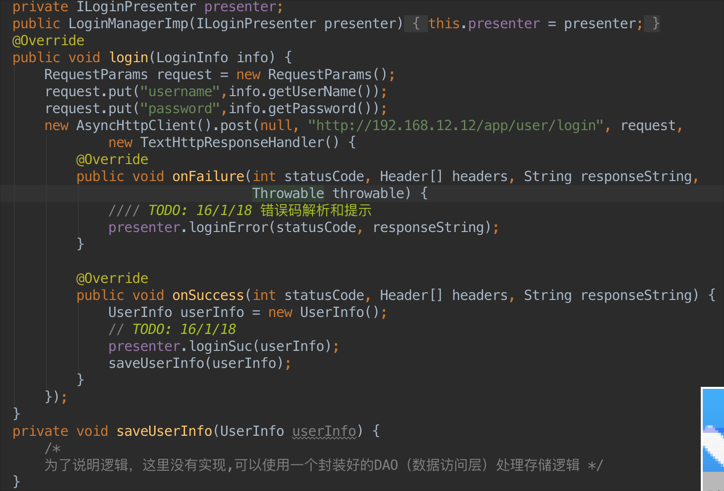Select the ILoginPresenter type in the field declaration
The image size is (724, 491).
tap(136, 6)
